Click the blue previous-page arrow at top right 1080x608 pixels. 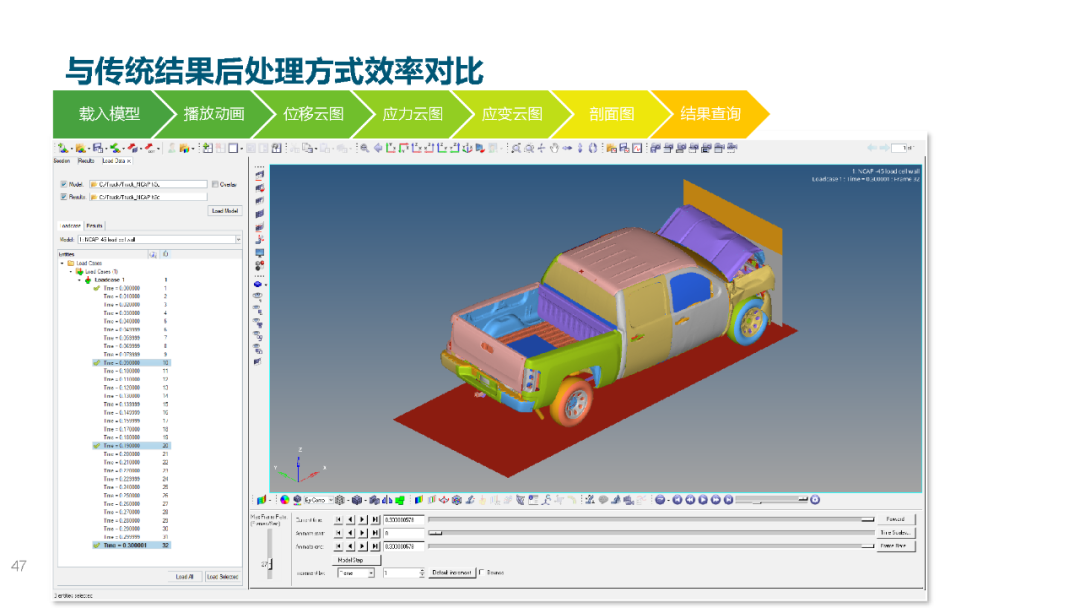872,148
